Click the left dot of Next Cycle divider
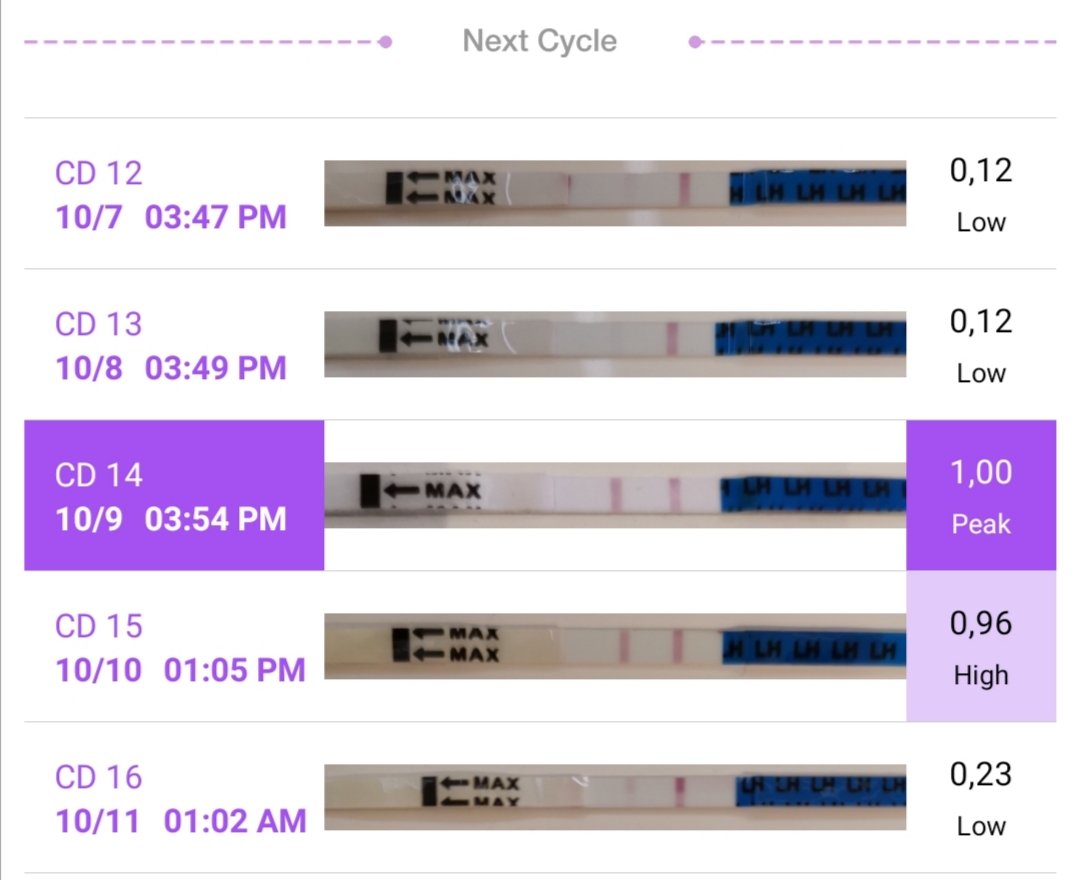The image size is (1080, 880). [386, 42]
